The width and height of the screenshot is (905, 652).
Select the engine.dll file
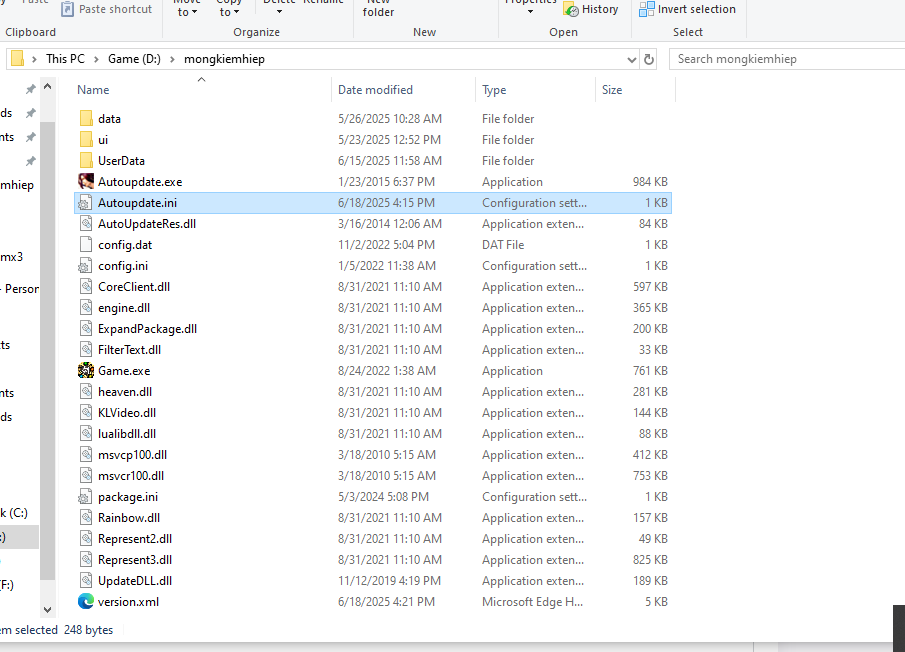pyautogui.click(x=124, y=308)
